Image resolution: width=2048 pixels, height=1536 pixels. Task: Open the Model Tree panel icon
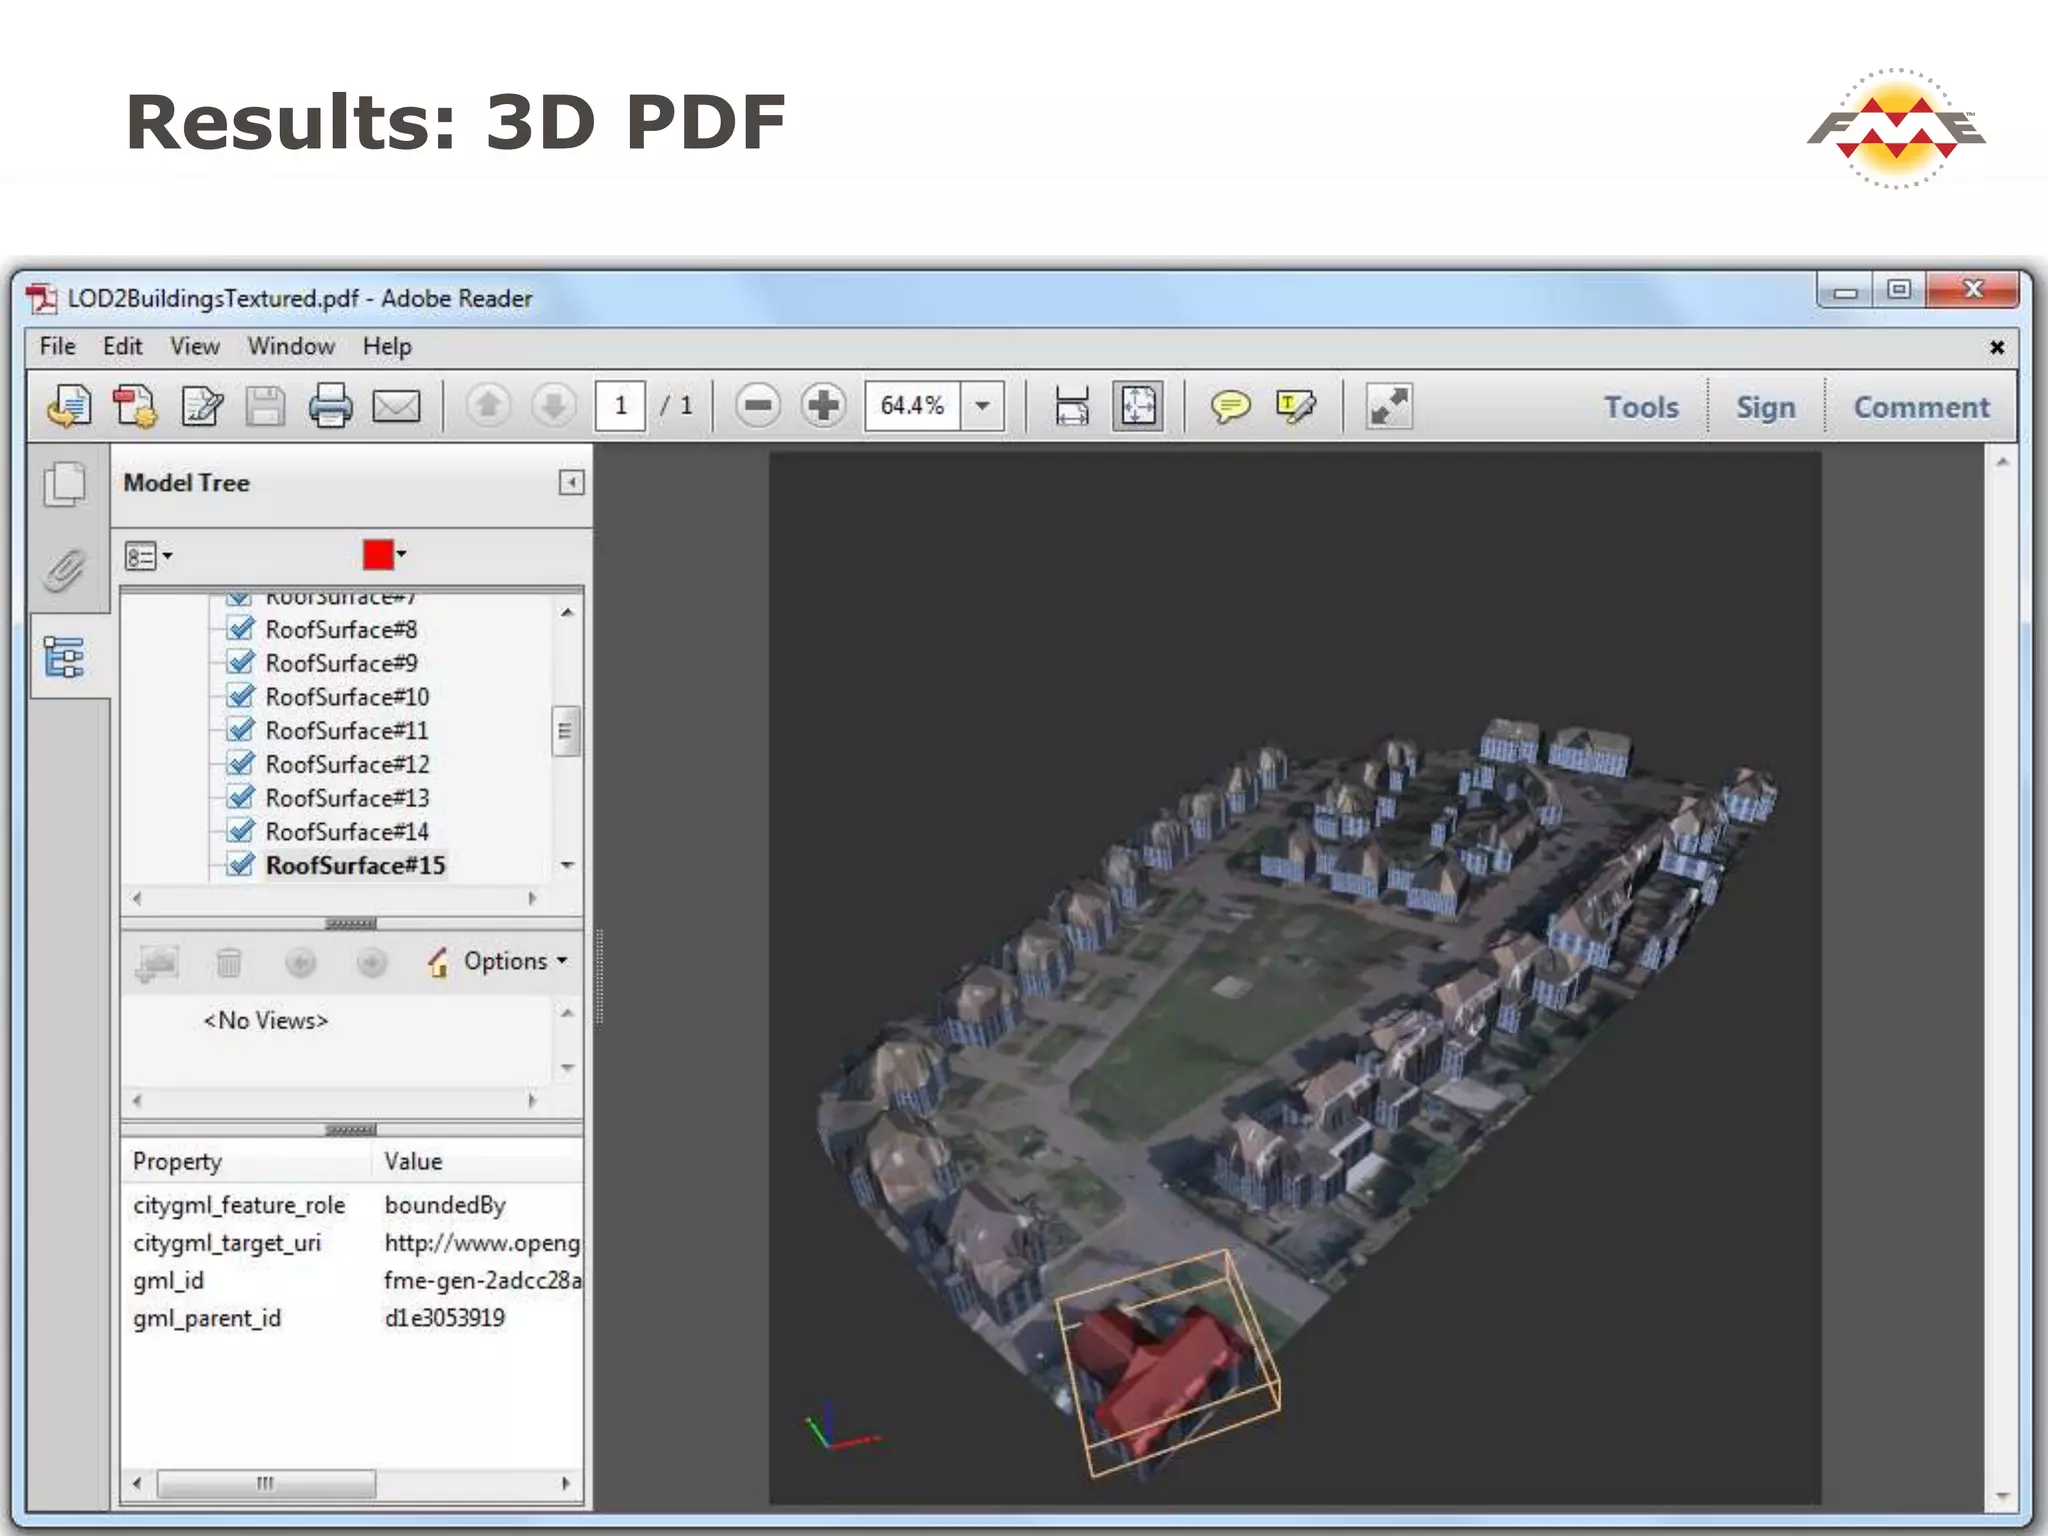click(x=66, y=658)
